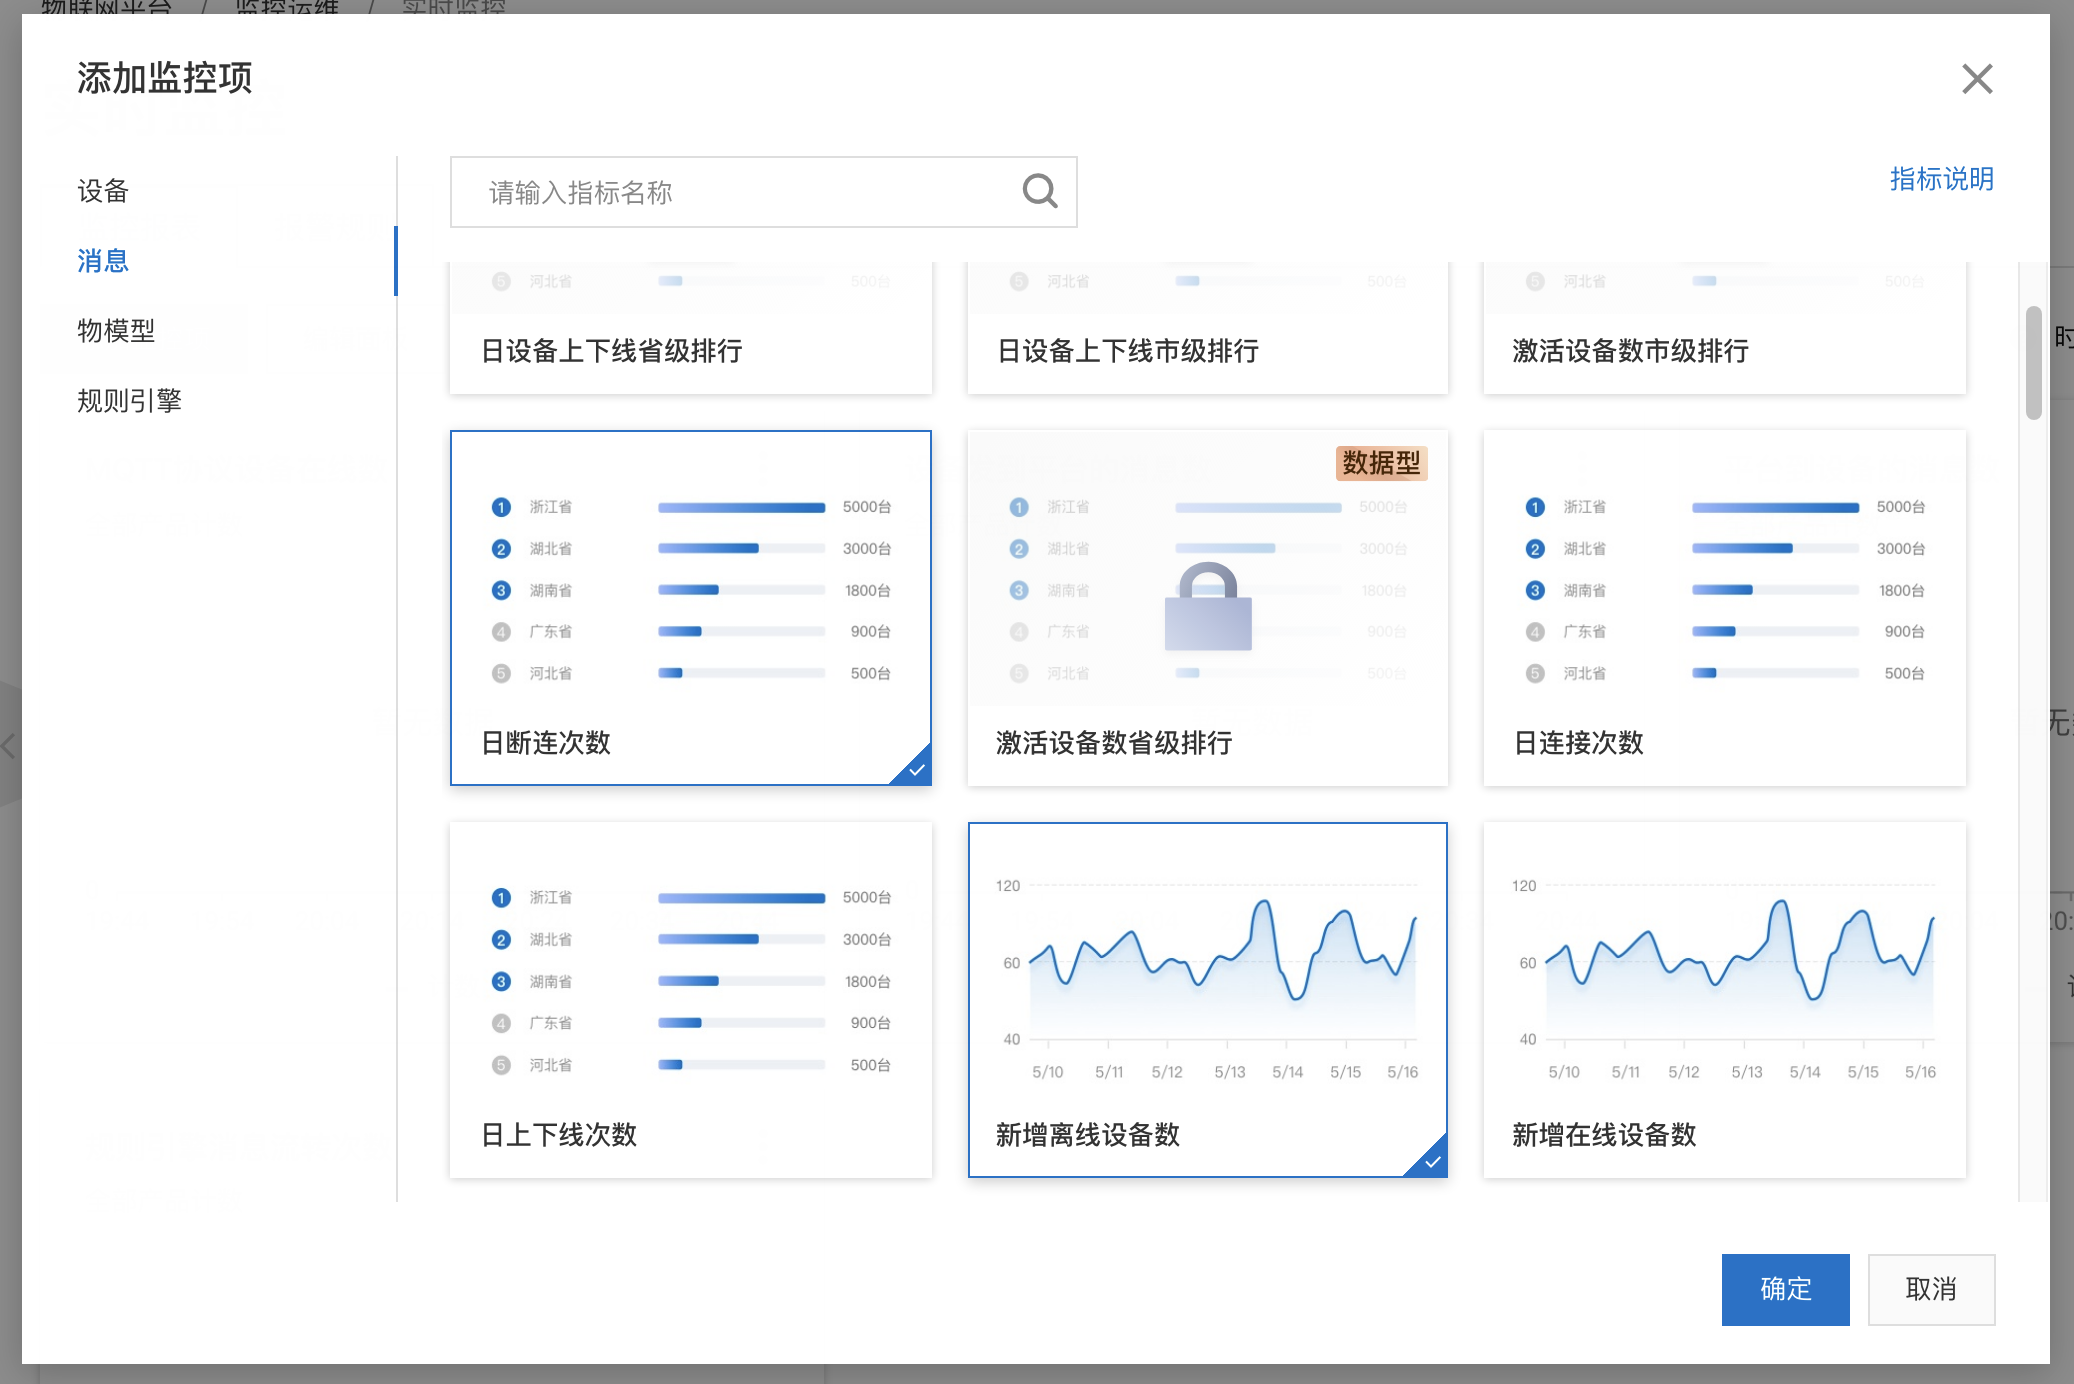Select the 日连接次数 card

[x=1725, y=608]
